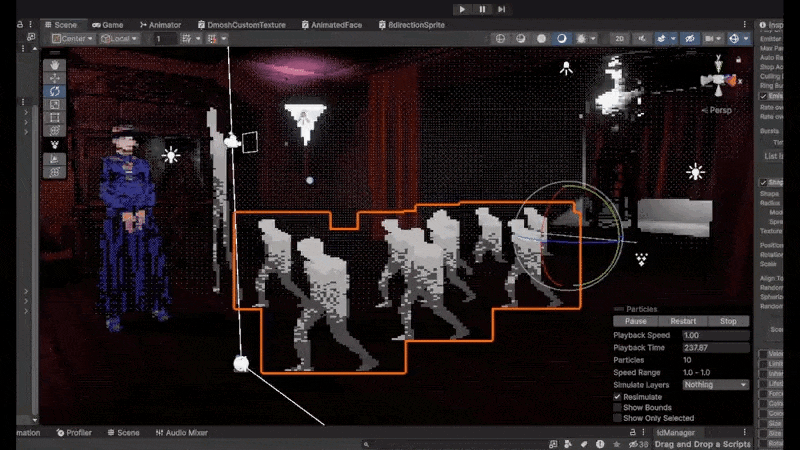Viewport: 800px width, 450px height.
Task: Enable the Show Bounds checkbox
Action: point(616,408)
